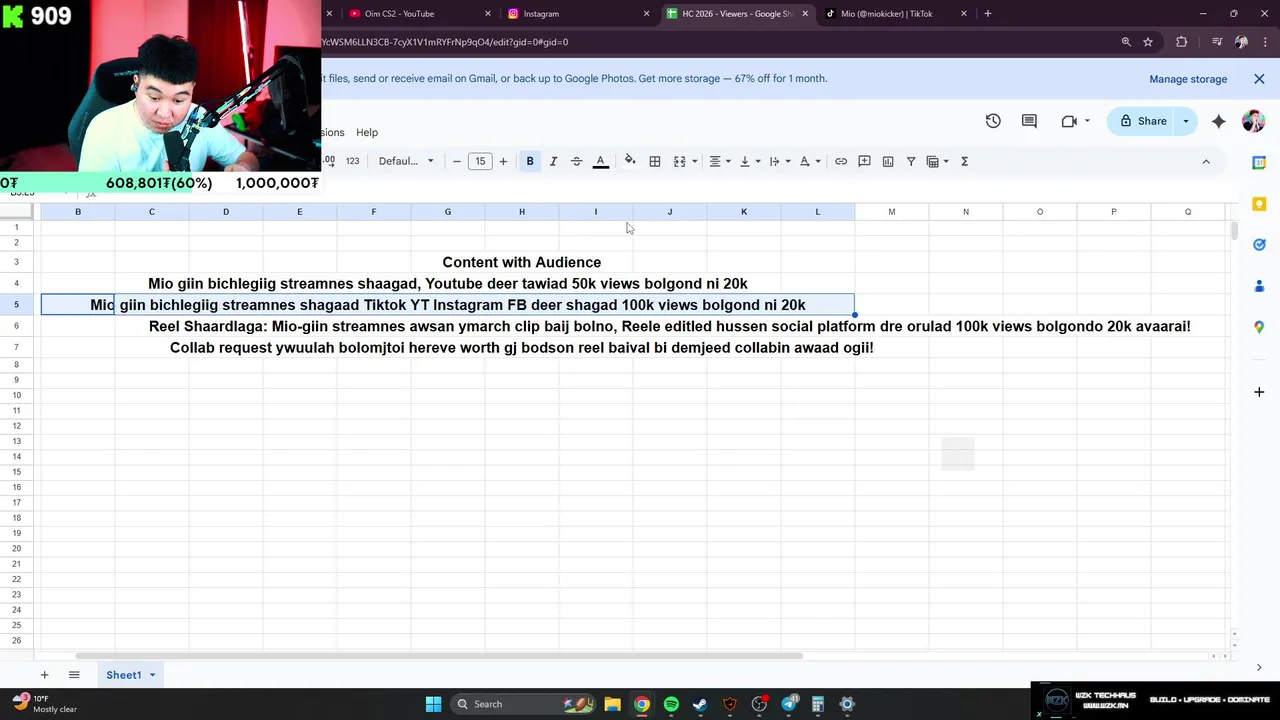Insert a comment using the toolbar icon

click(864, 161)
